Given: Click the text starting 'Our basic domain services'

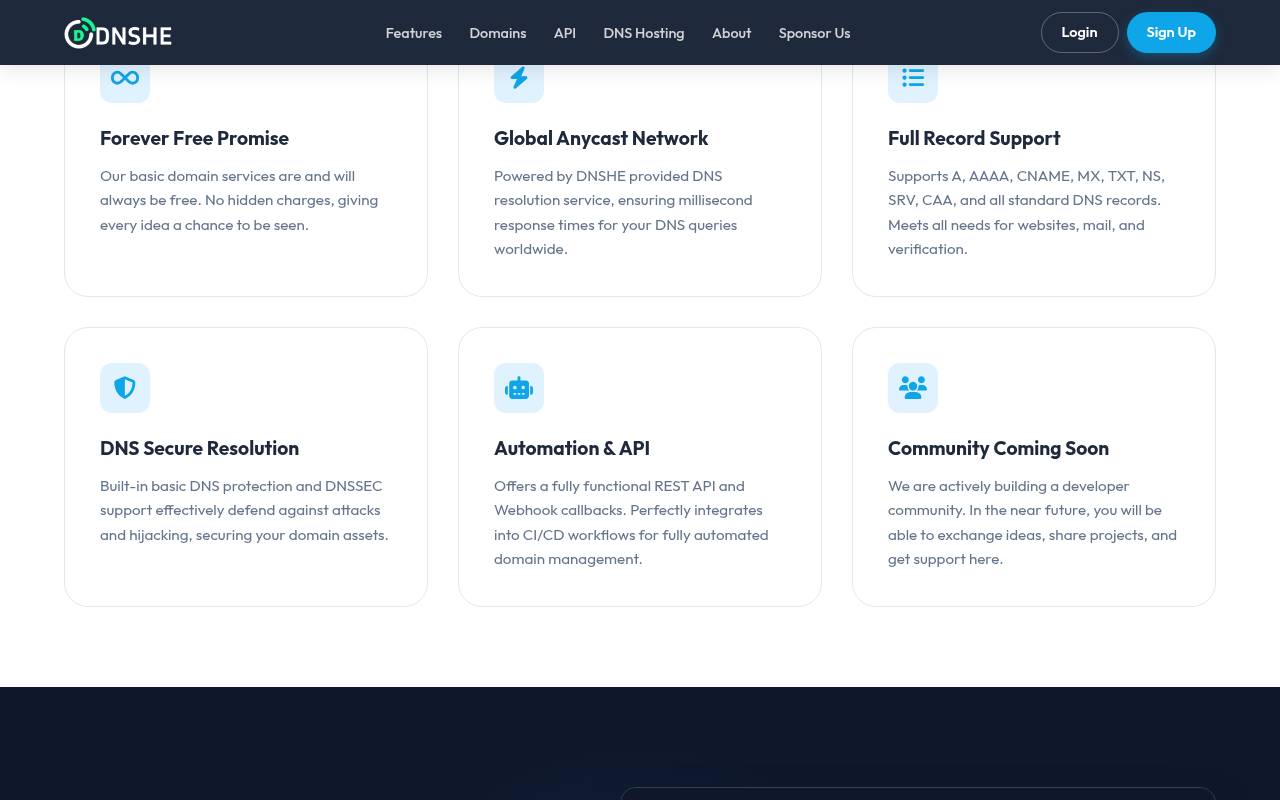Looking at the screenshot, I should point(239,200).
